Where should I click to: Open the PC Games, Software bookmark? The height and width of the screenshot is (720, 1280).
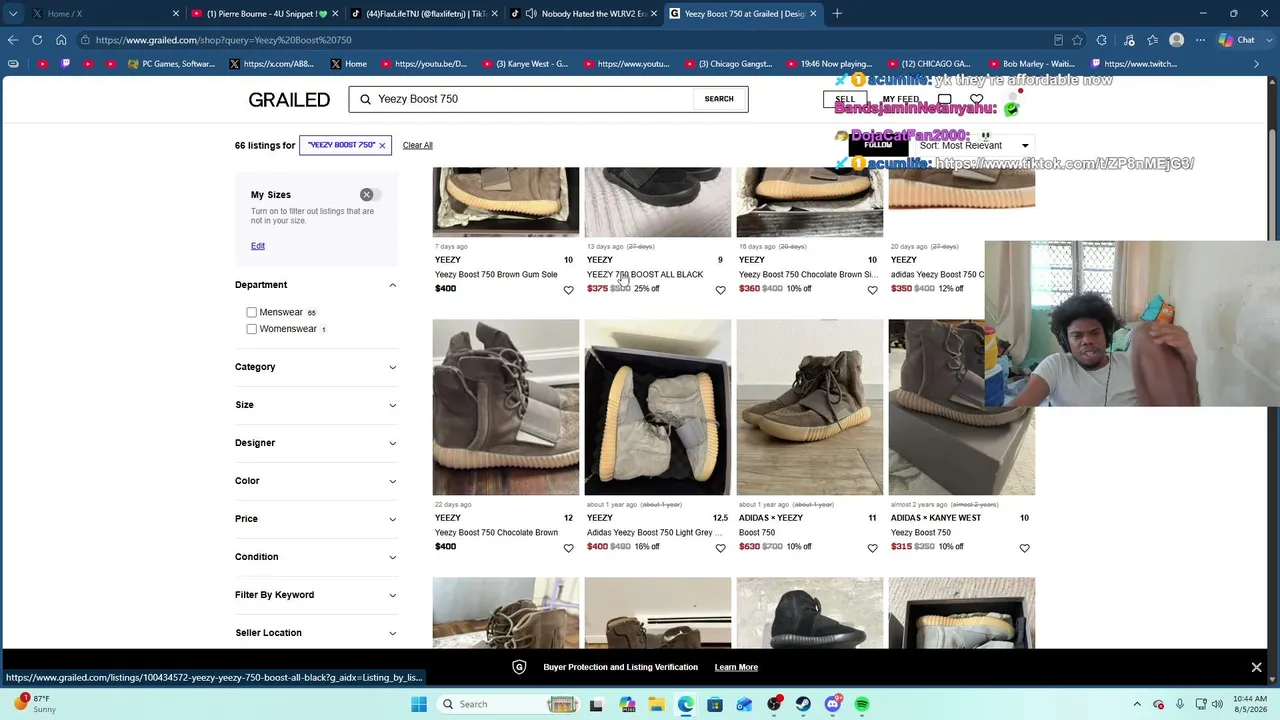(x=171, y=64)
